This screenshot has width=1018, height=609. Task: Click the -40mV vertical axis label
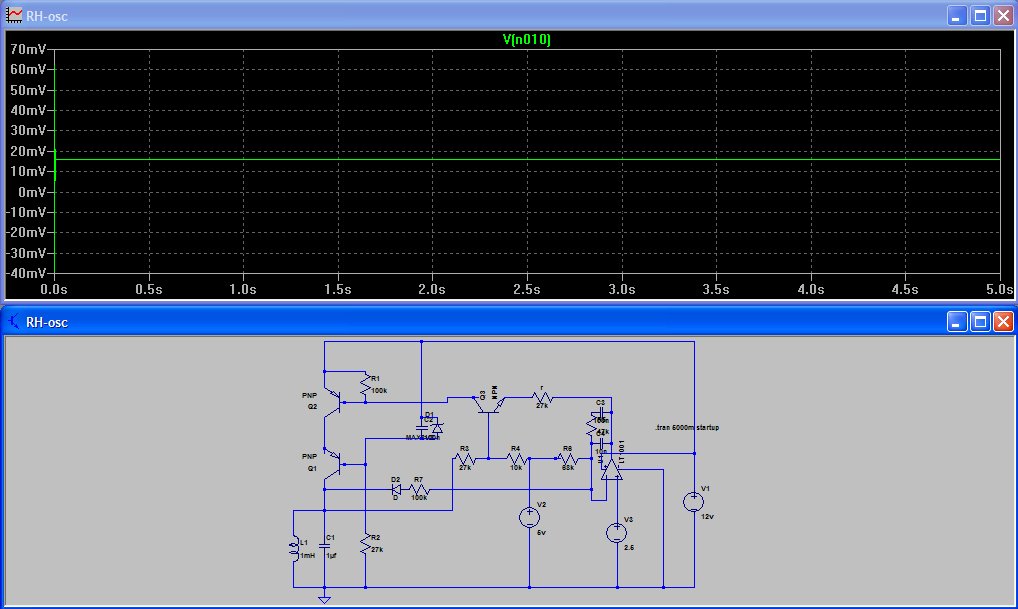(26, 273)
